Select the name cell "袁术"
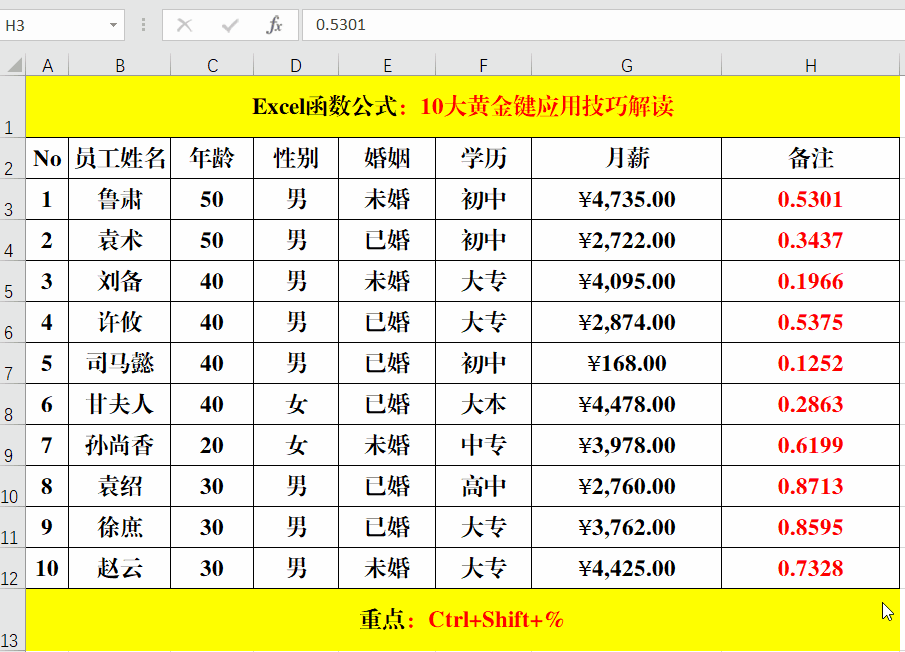The height and width of the screenshot is (652, 905). click(x=119, y=240)
